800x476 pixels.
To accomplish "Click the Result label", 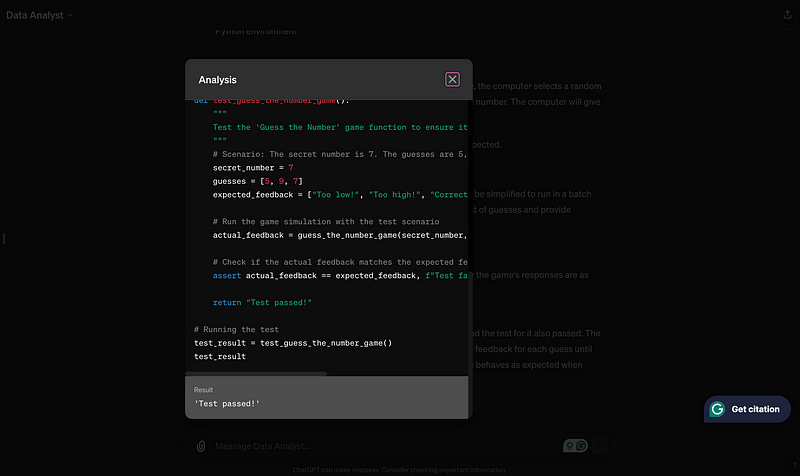I will pyautogui.click(x=203, y=390).
